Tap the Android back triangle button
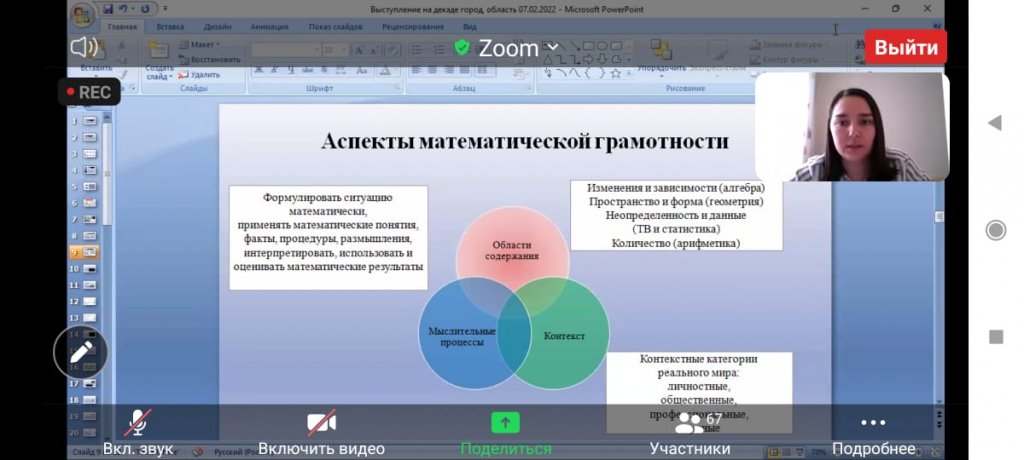The width and height of the screenshot is (1024, 460). [995, 123]
